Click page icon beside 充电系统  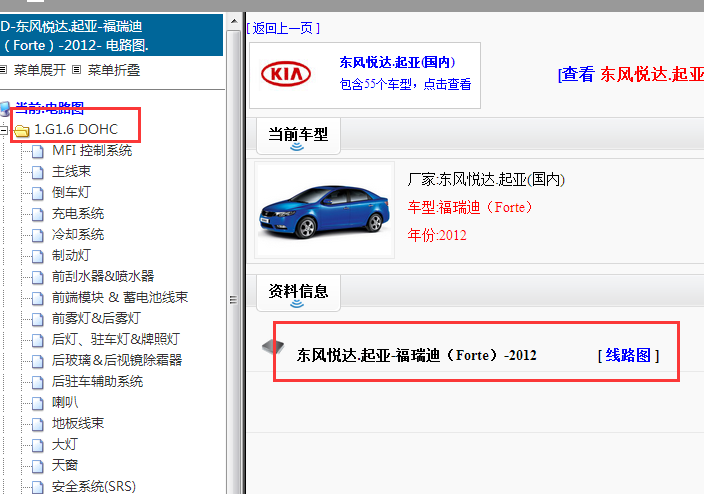click(38, 215)
